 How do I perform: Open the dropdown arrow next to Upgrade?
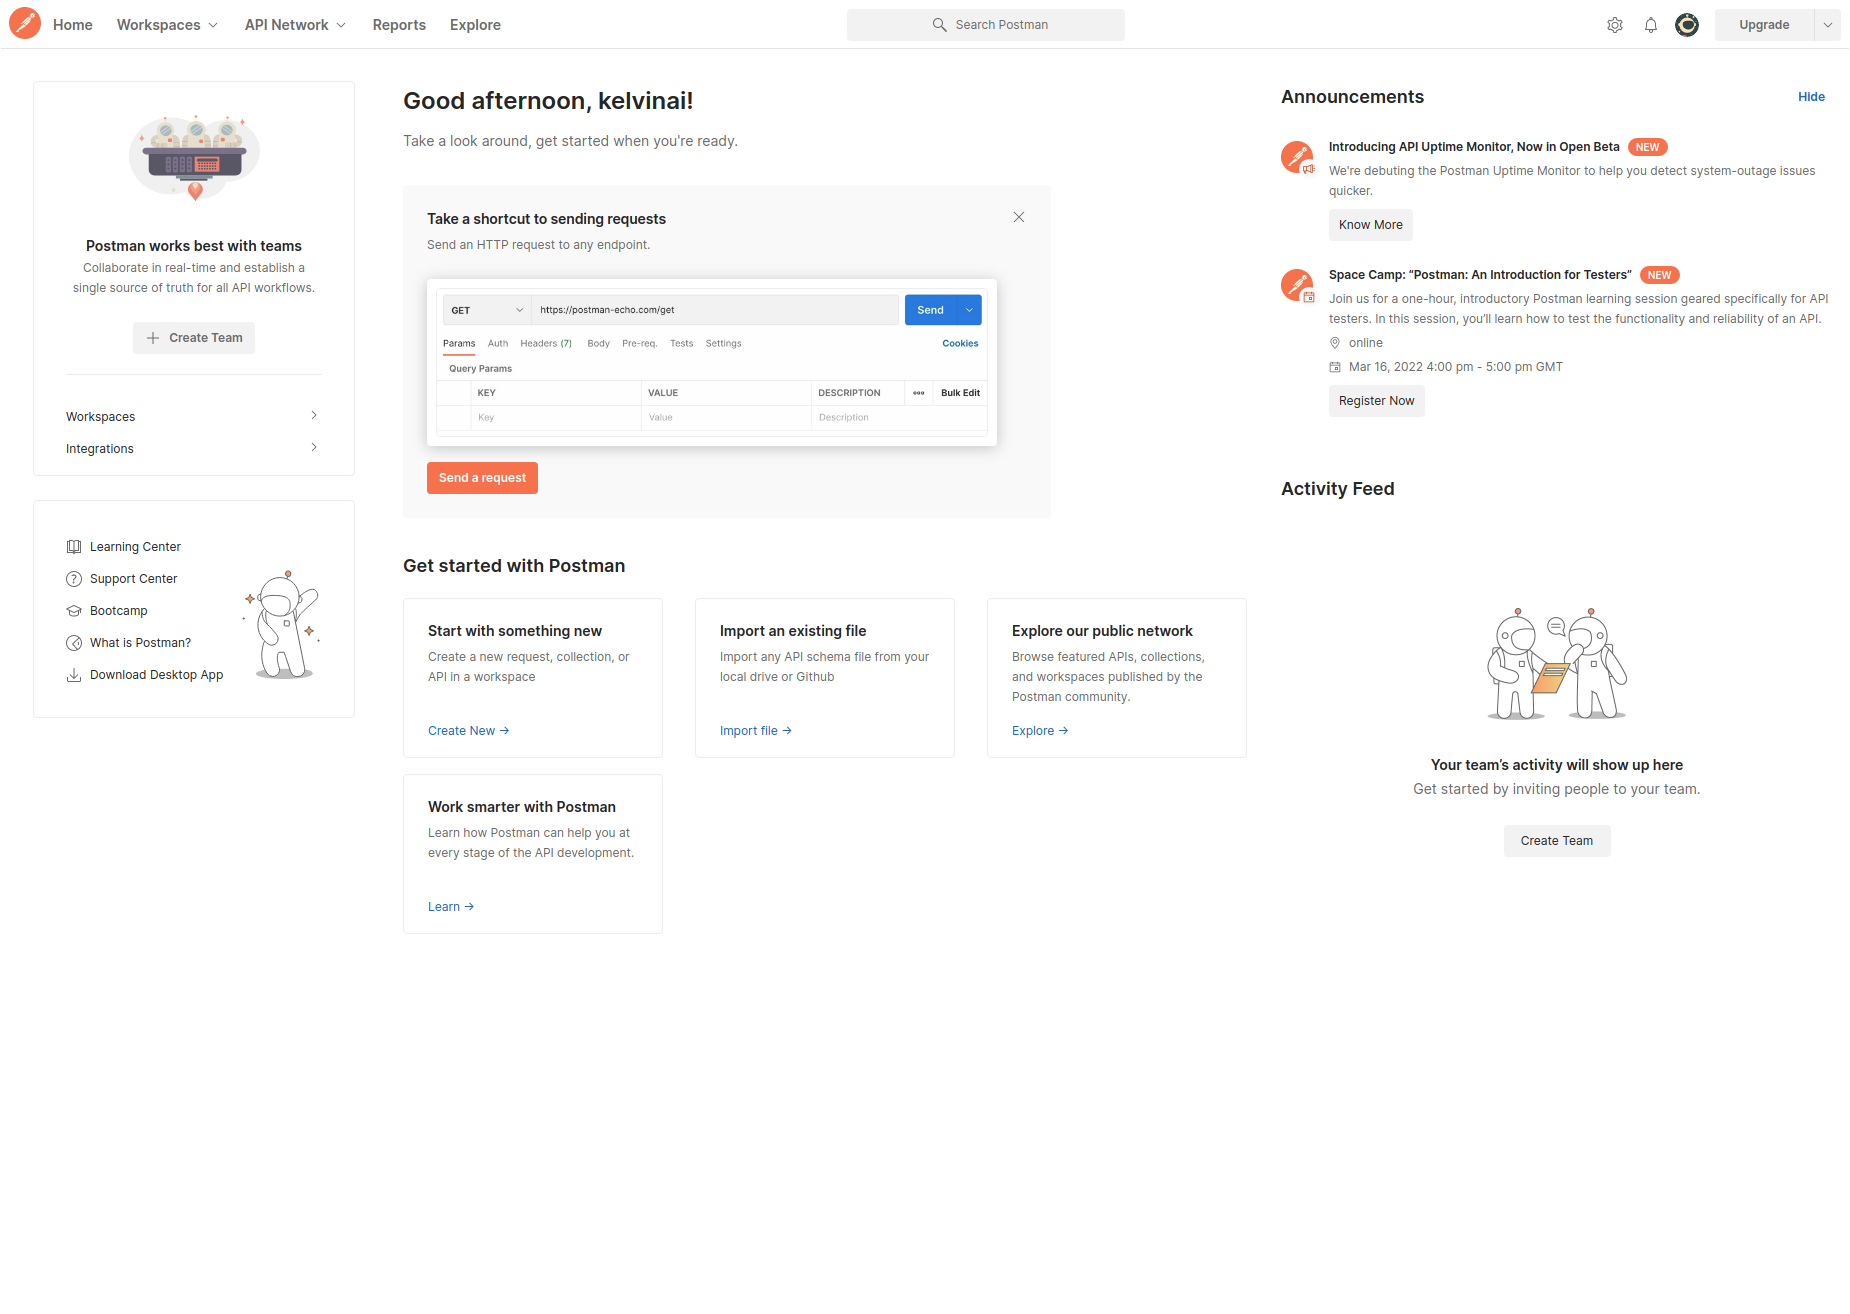tap(1828, 25)
